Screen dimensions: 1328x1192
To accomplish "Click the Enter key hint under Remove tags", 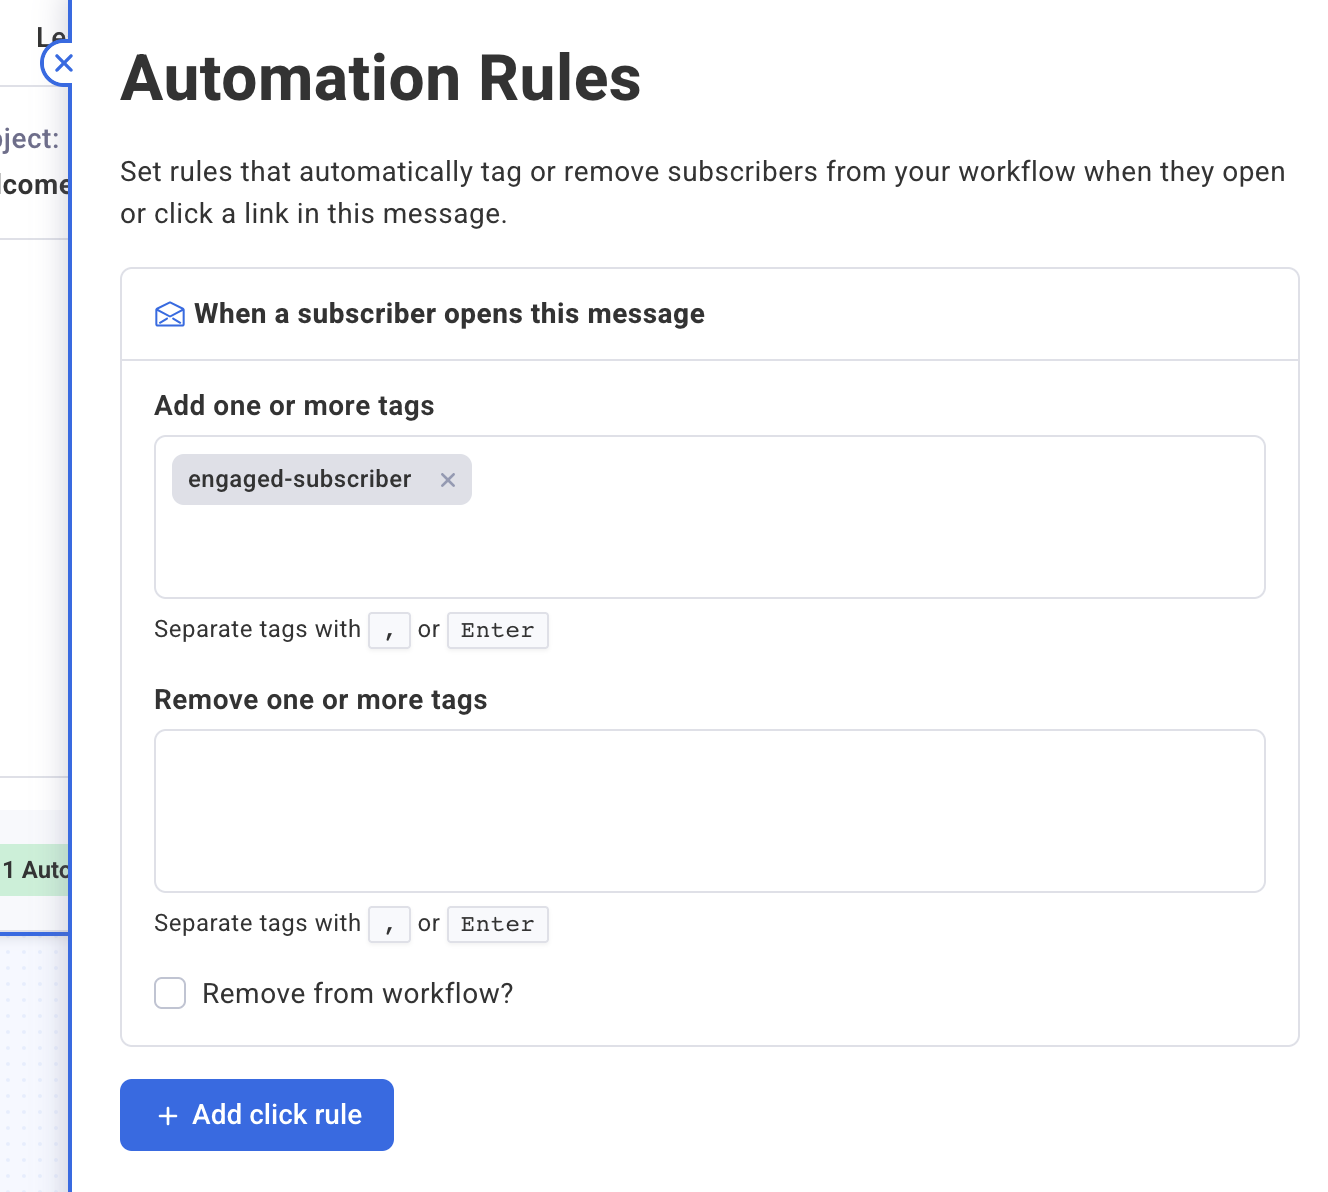I will click(497, 925).
